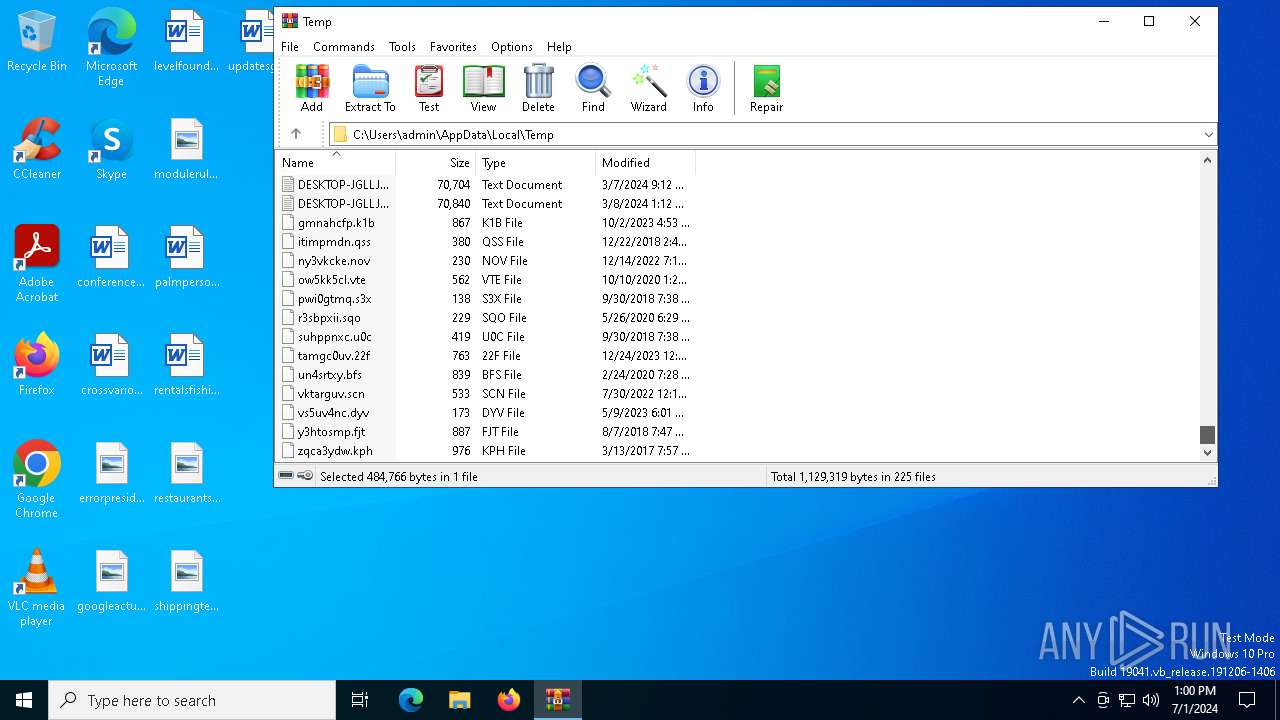This screenshot has width=1280, height=720.
Task: Open the notification center in the taskbar
Action: [x=1247, y=700]
